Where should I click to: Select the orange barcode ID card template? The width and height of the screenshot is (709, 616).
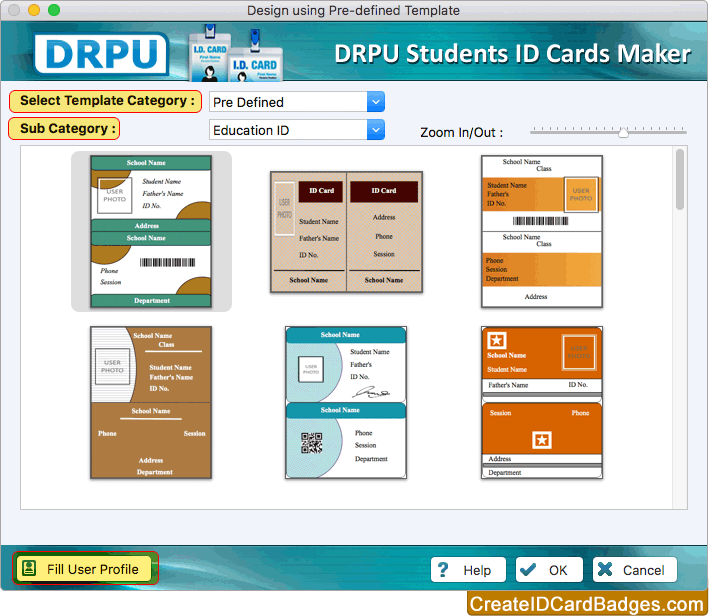(x=542, y=232)
